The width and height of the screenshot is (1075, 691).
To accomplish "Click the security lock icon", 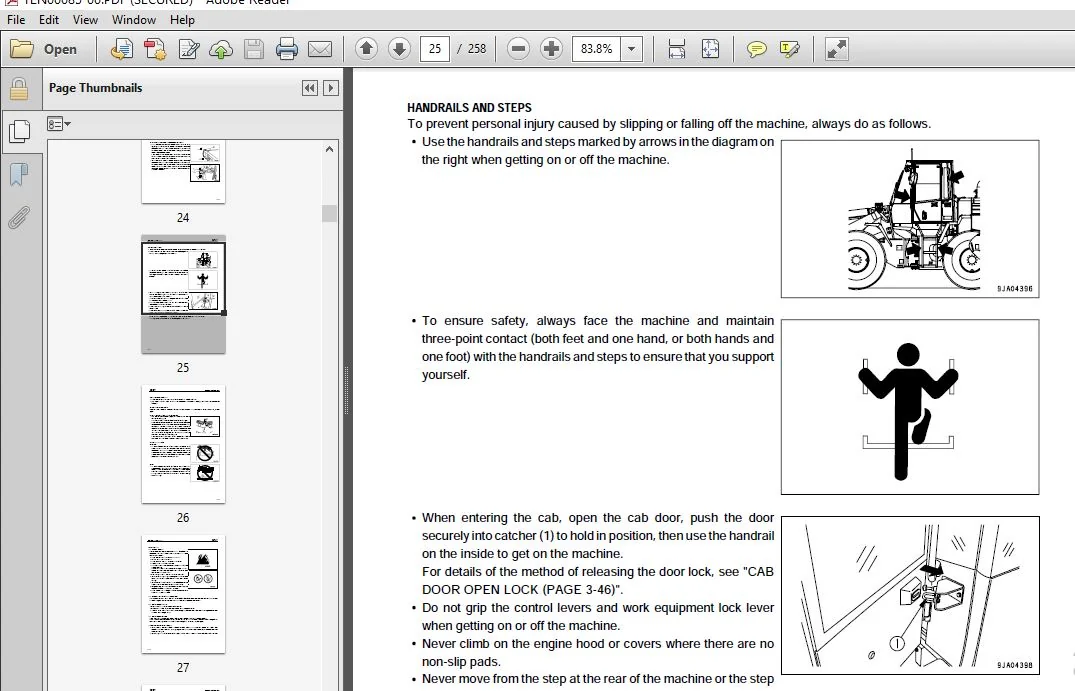I will click(19, 89).
